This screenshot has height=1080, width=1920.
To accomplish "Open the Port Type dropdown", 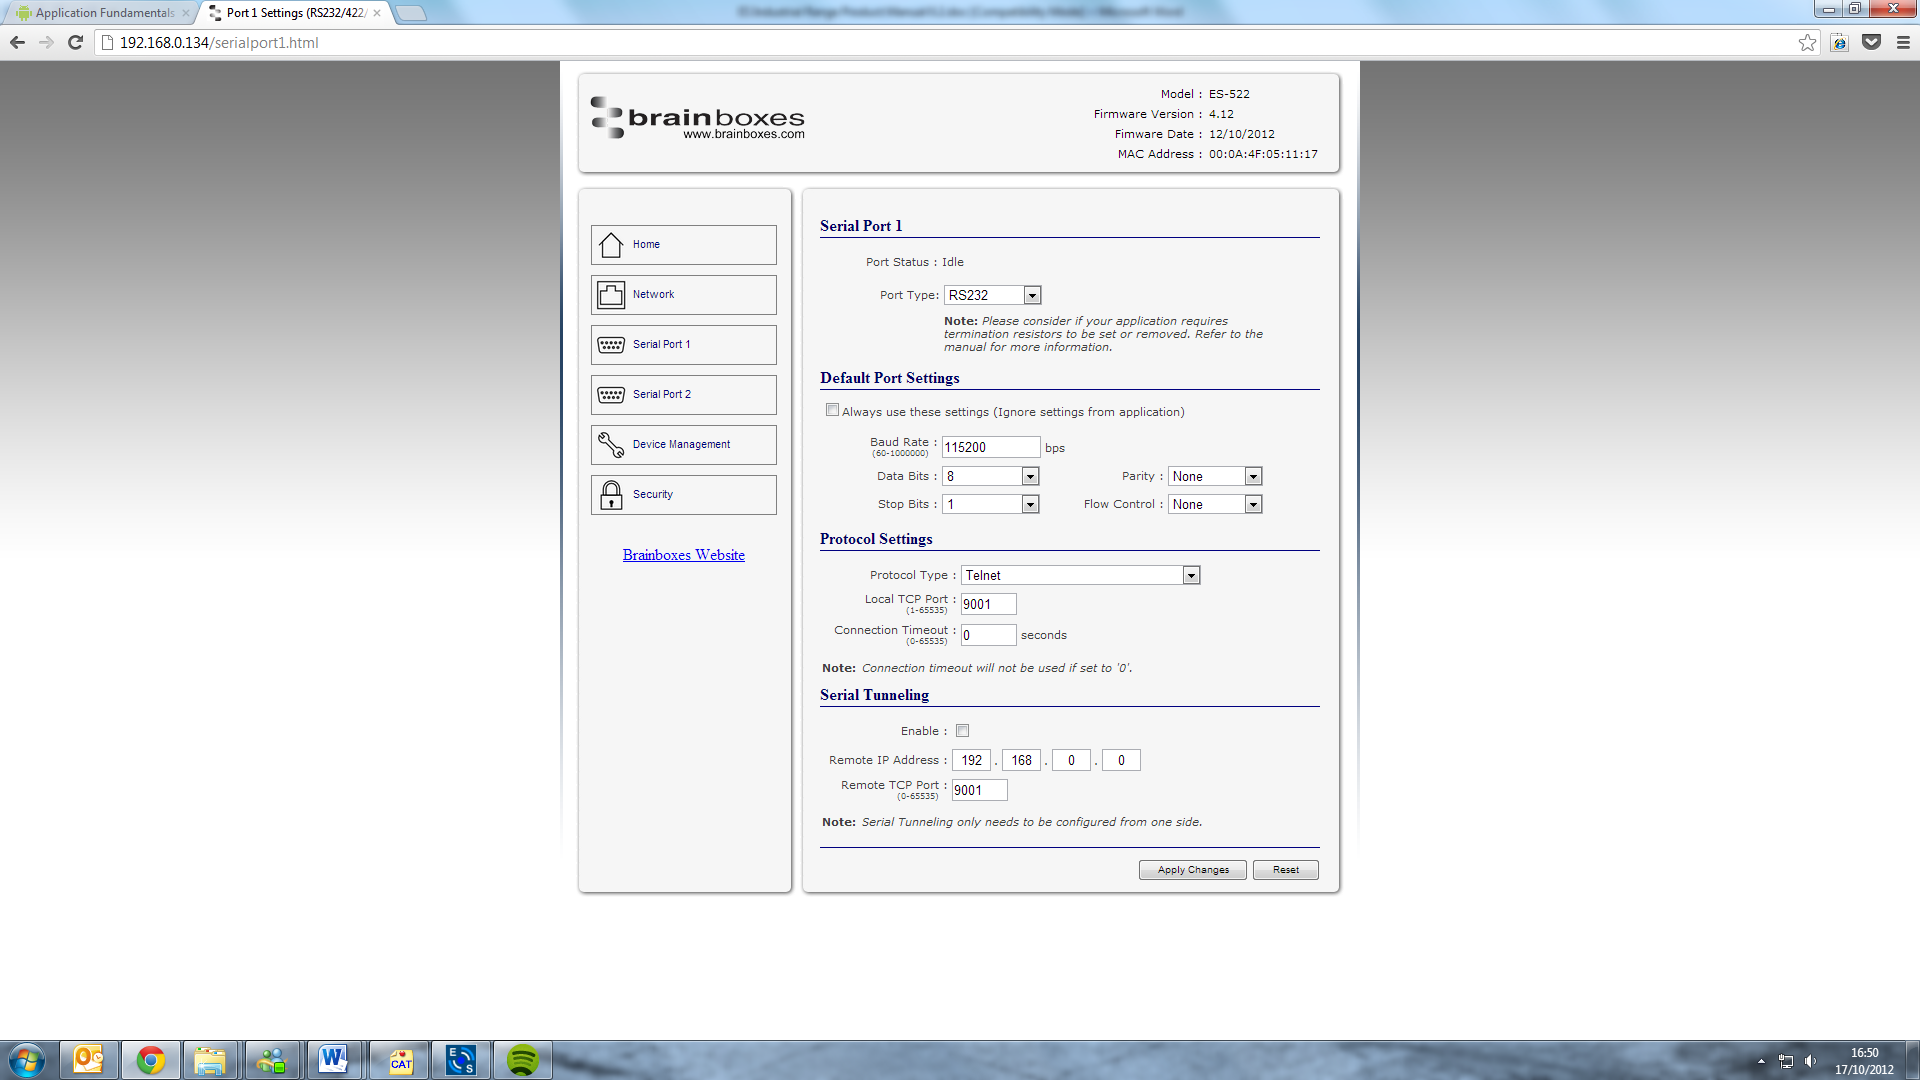I will 1033,294.
